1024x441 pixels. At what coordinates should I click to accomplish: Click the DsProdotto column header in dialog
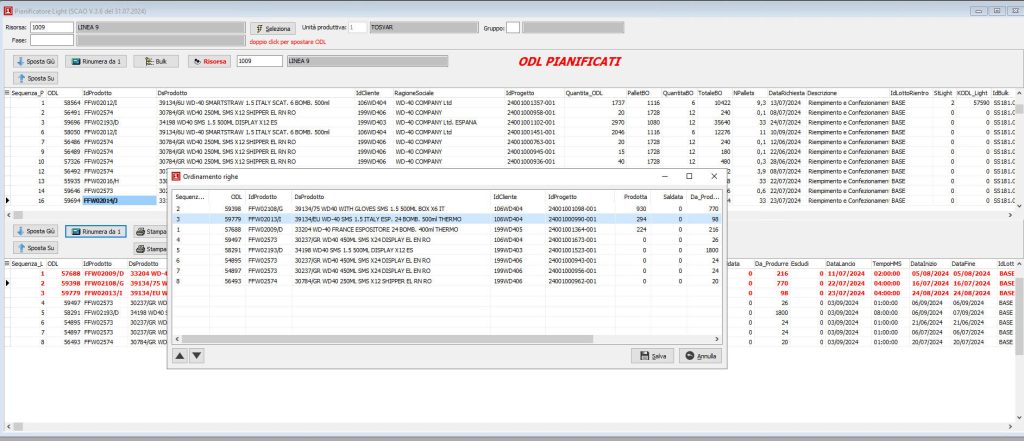click(x=391, y=196)
